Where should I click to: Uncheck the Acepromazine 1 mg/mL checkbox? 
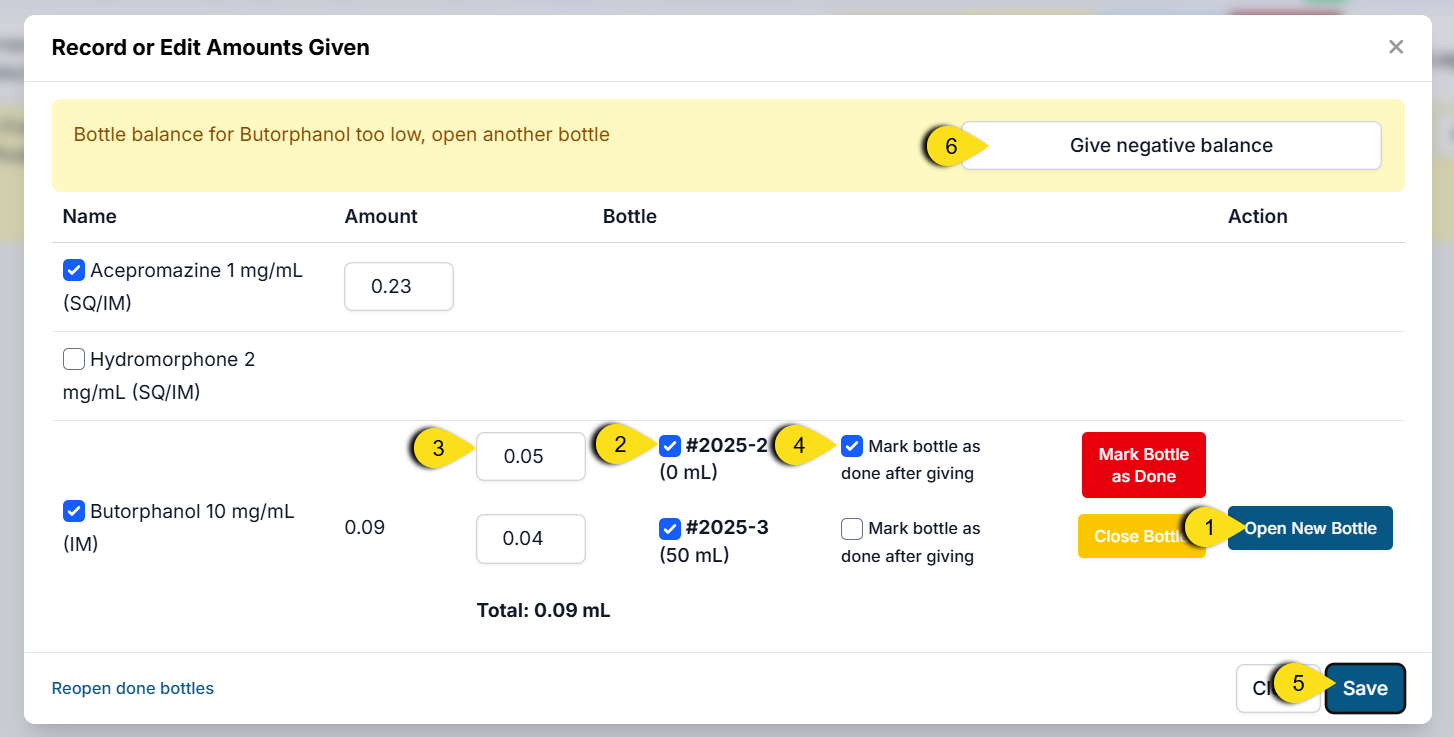[73, 270]
